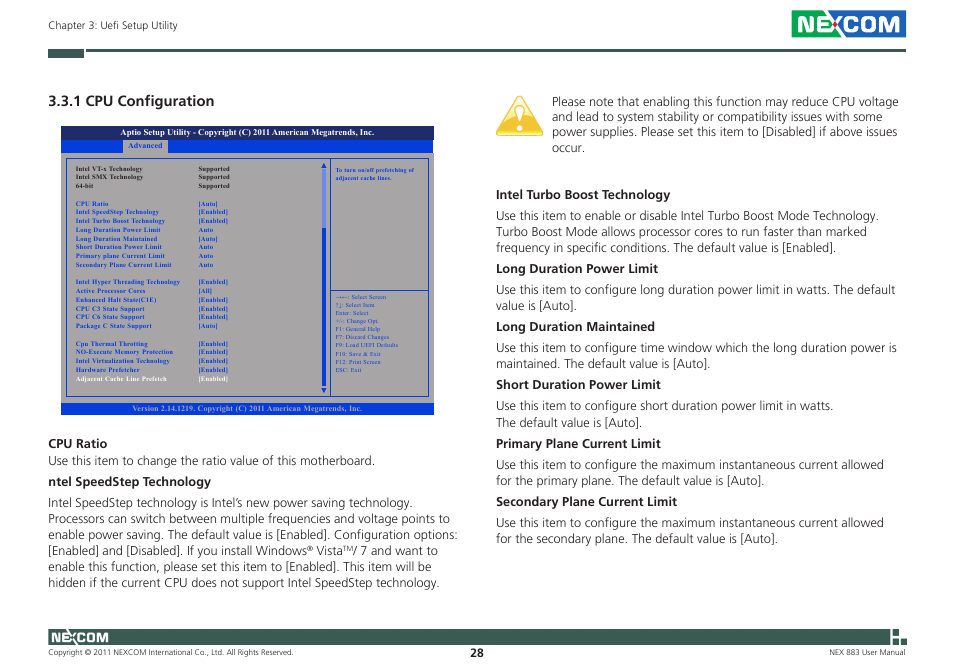Viewport: 954px width, 672px height.
Task: Click the CPU Ratio heading below the screenshot
Action: pos(78,444)
